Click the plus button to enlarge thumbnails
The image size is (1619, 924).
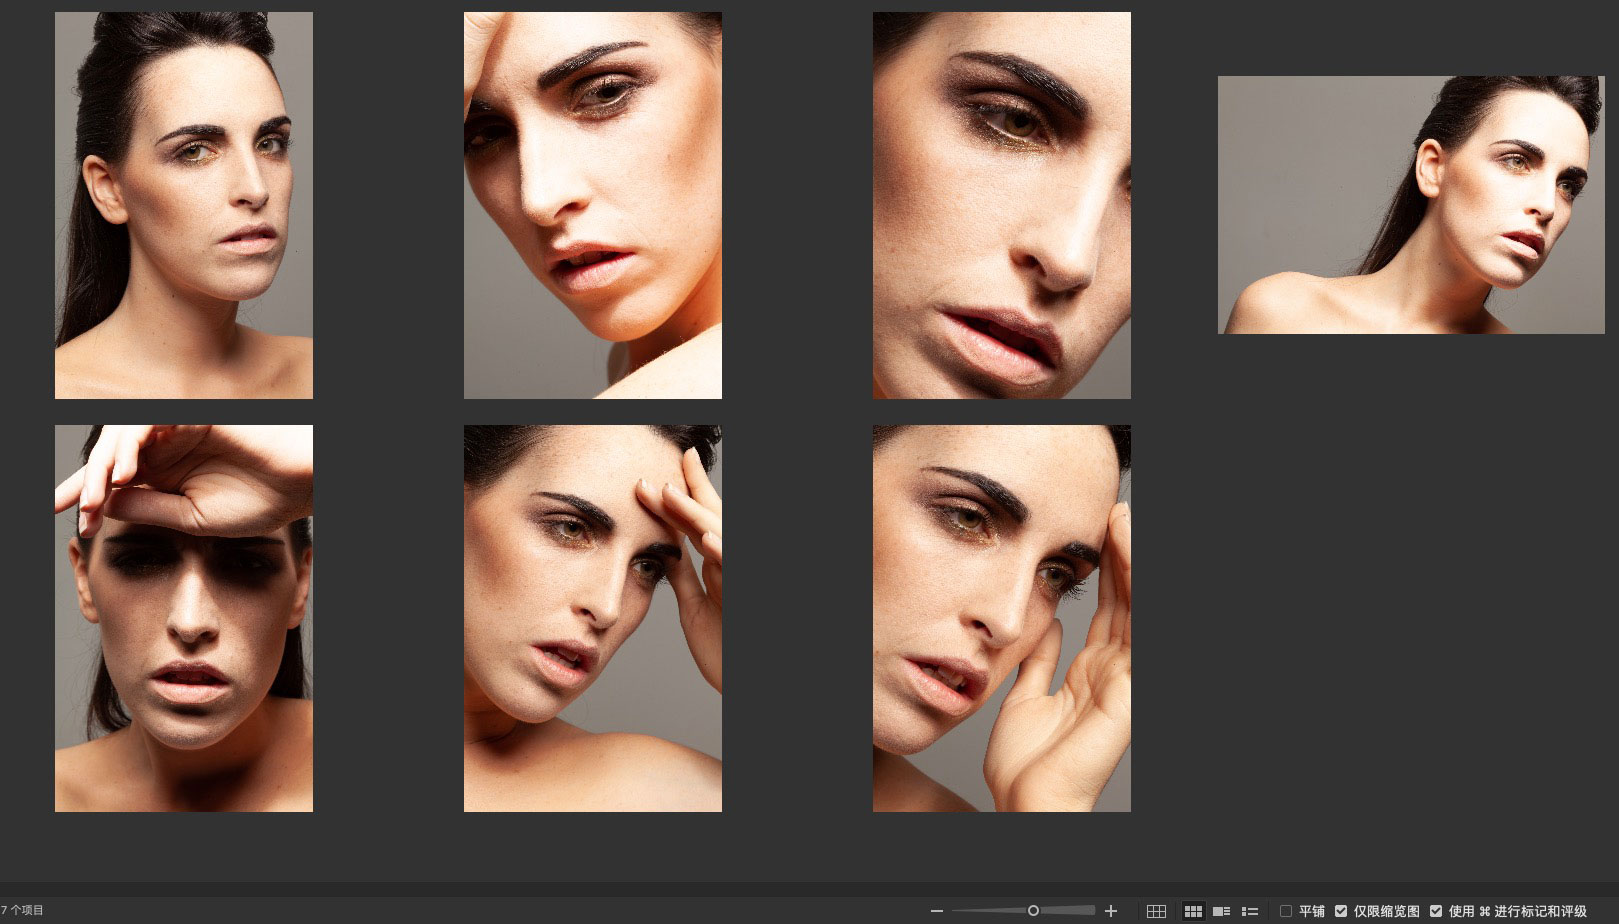tap(1110, 911)
